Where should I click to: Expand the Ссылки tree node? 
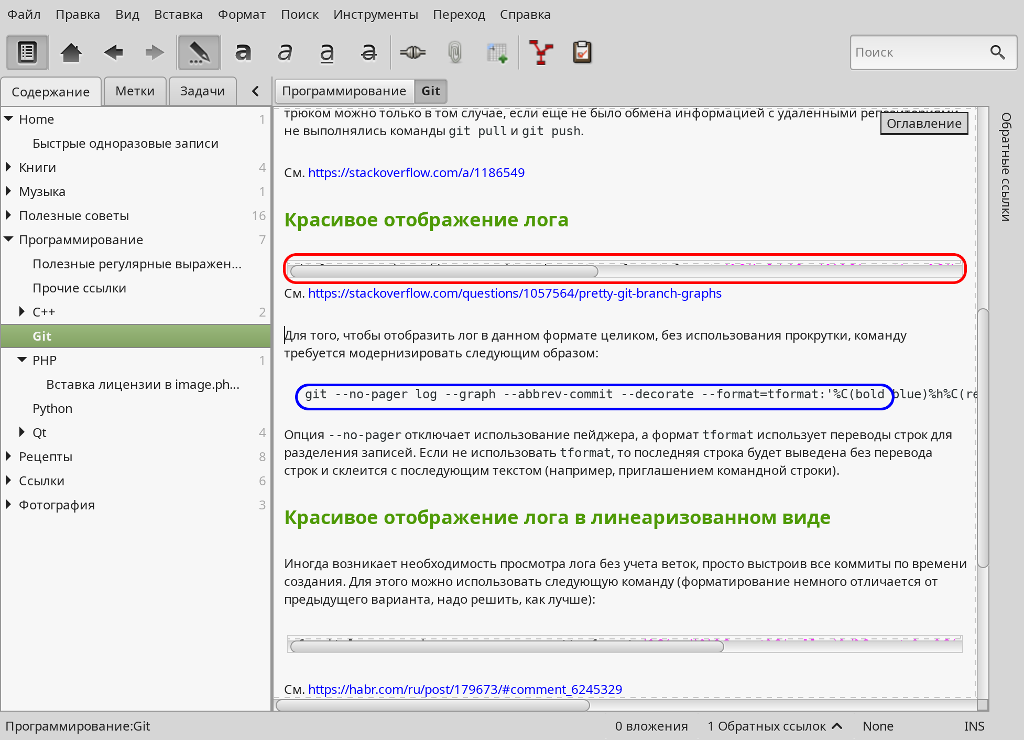(8, 480)
